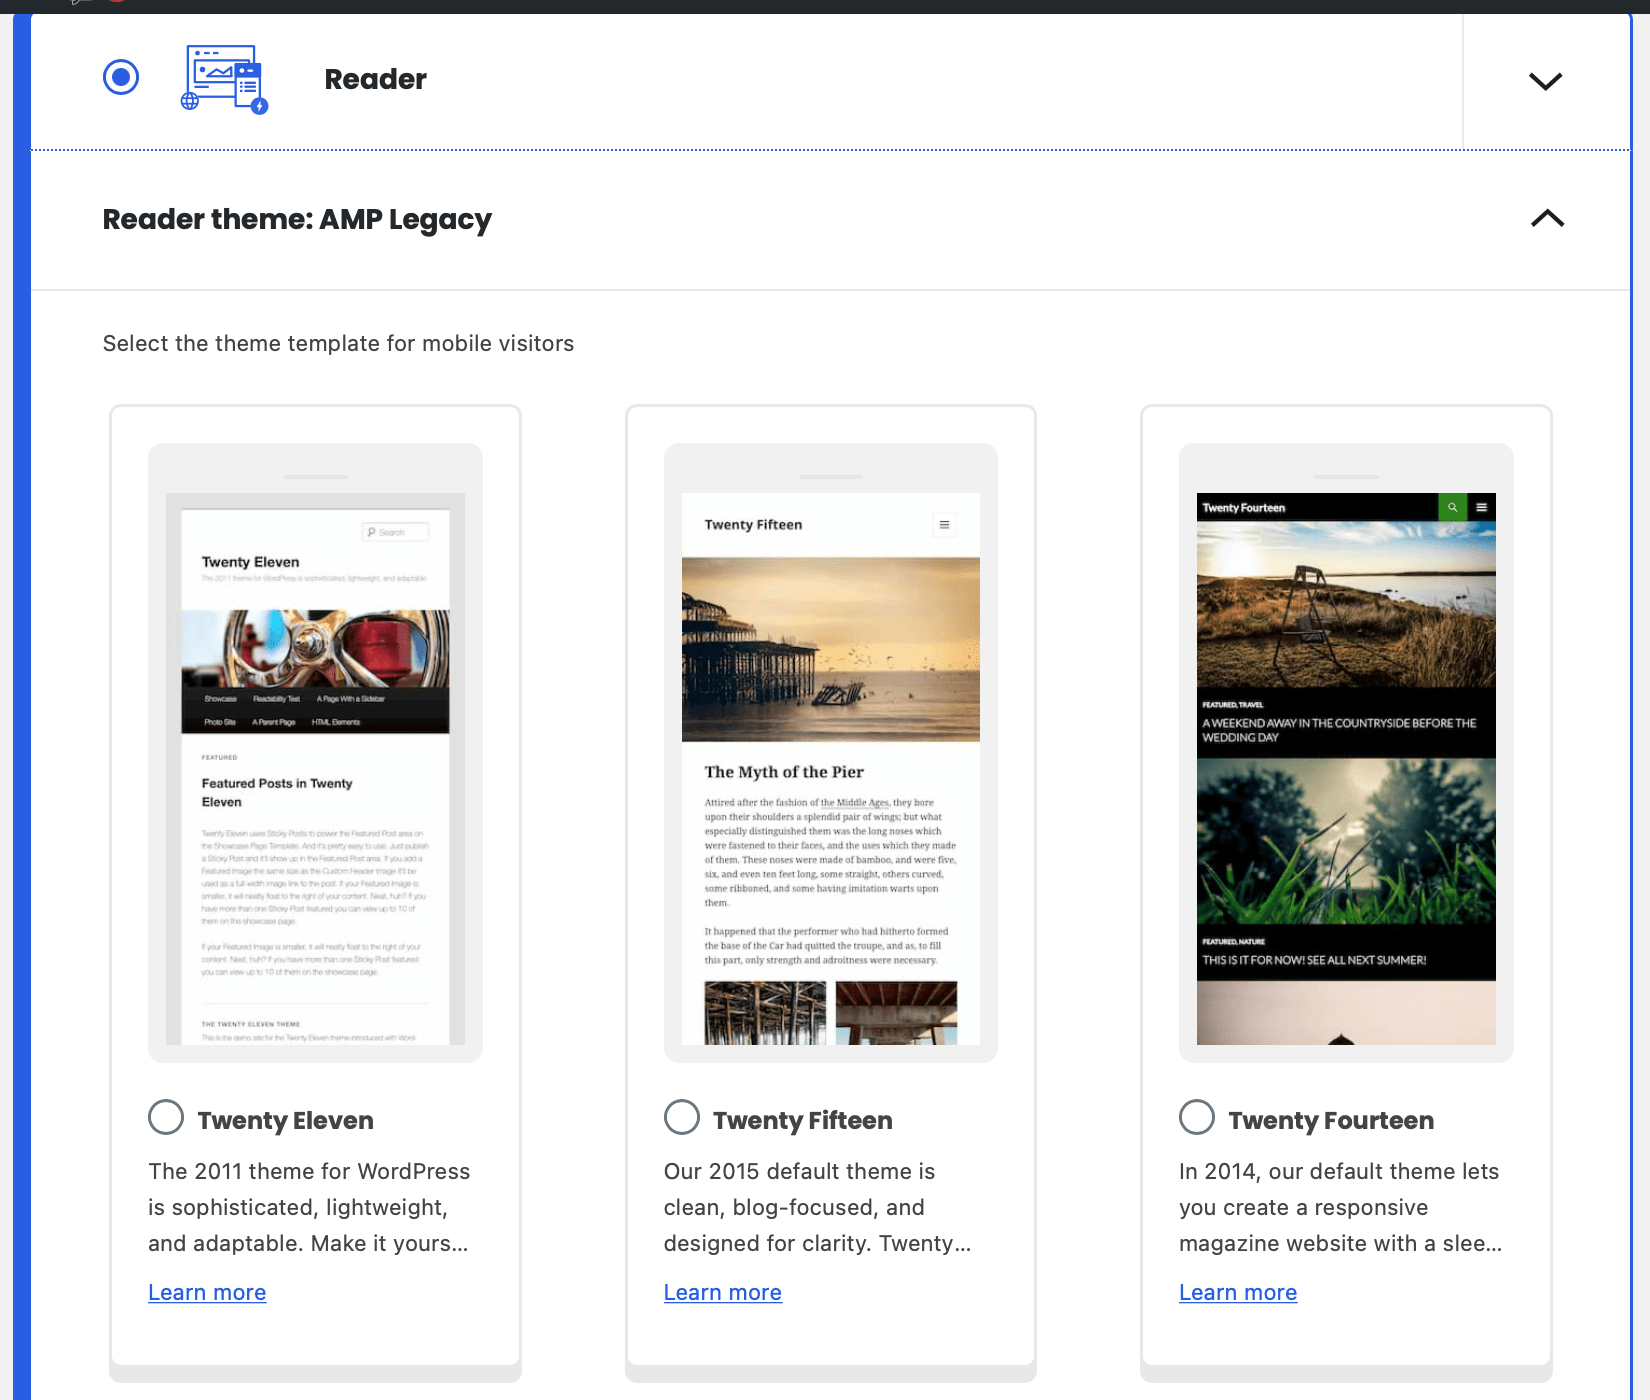Click the Twenty Fifteen theme title
Screen dimensions: 1650x1400
pyautogui.click(x=802, y=1120)
